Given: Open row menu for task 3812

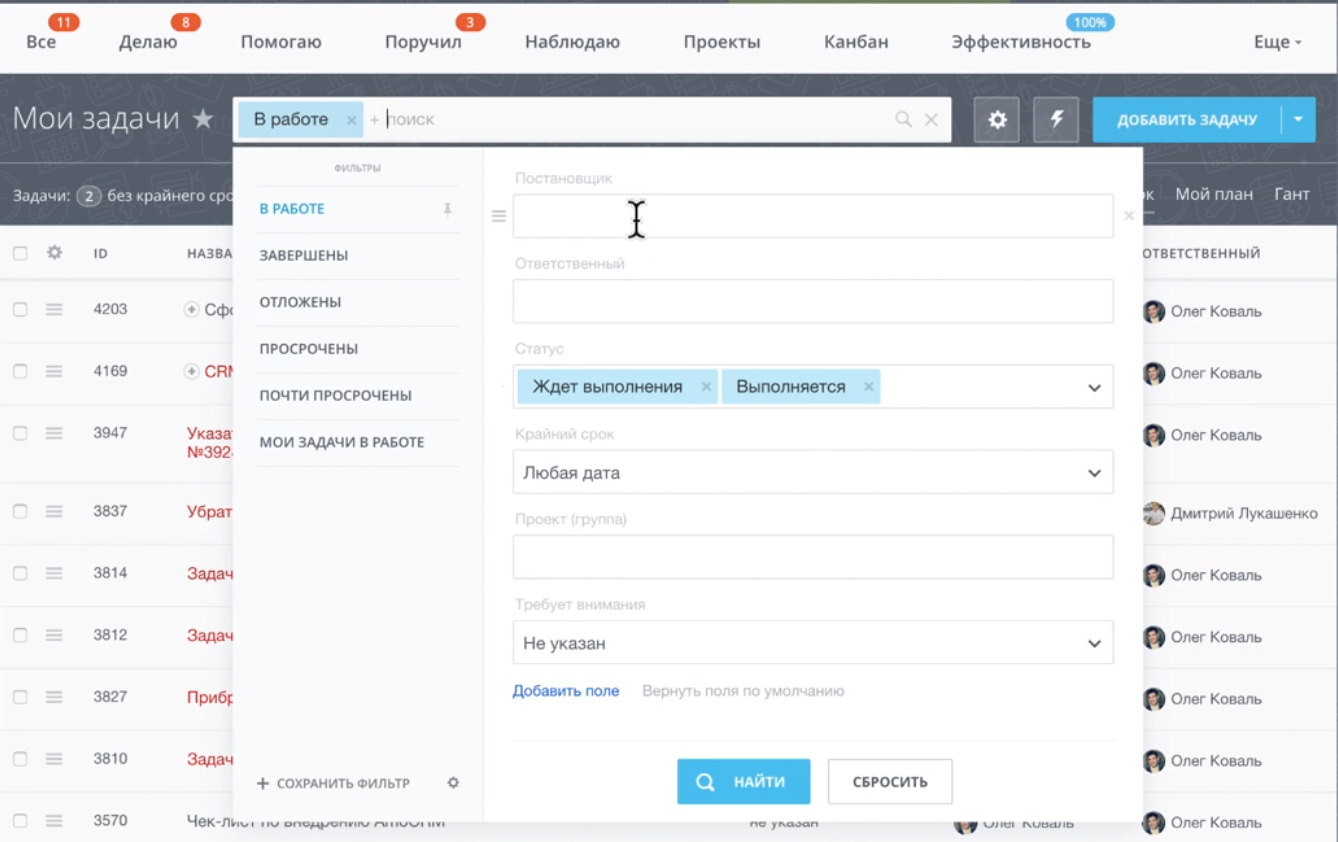Looking at the screenshot, I should 54,636.
